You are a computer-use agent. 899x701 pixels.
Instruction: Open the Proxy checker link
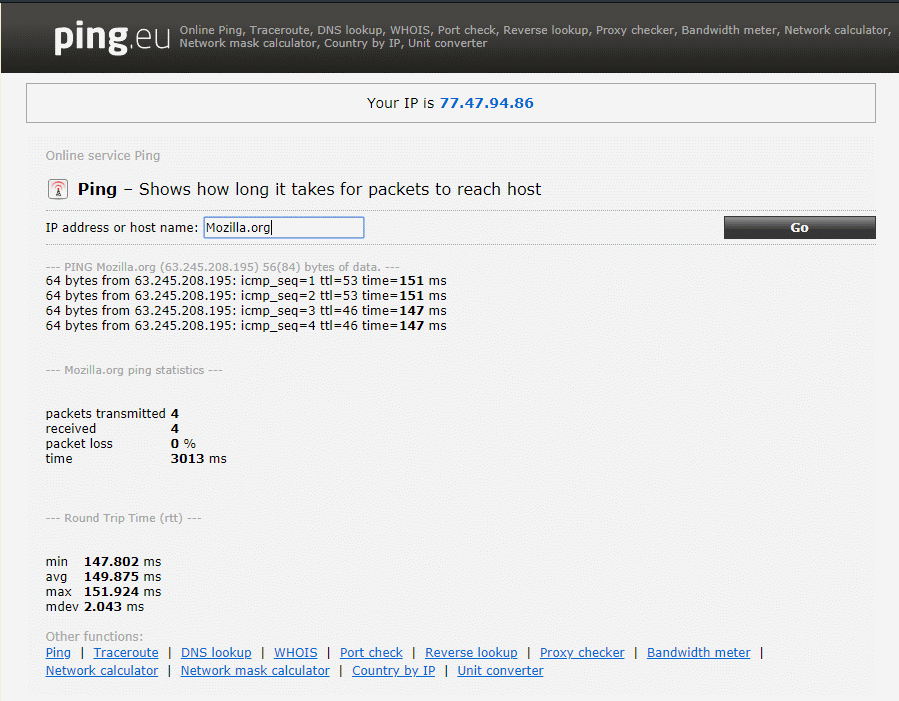(x=582, y=653)
